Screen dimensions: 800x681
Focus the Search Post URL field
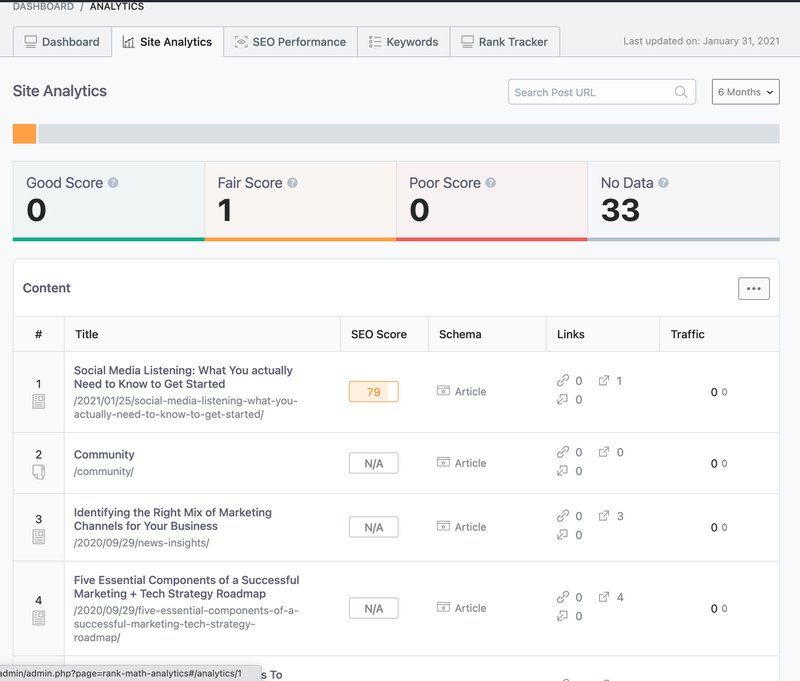(602, 92)
